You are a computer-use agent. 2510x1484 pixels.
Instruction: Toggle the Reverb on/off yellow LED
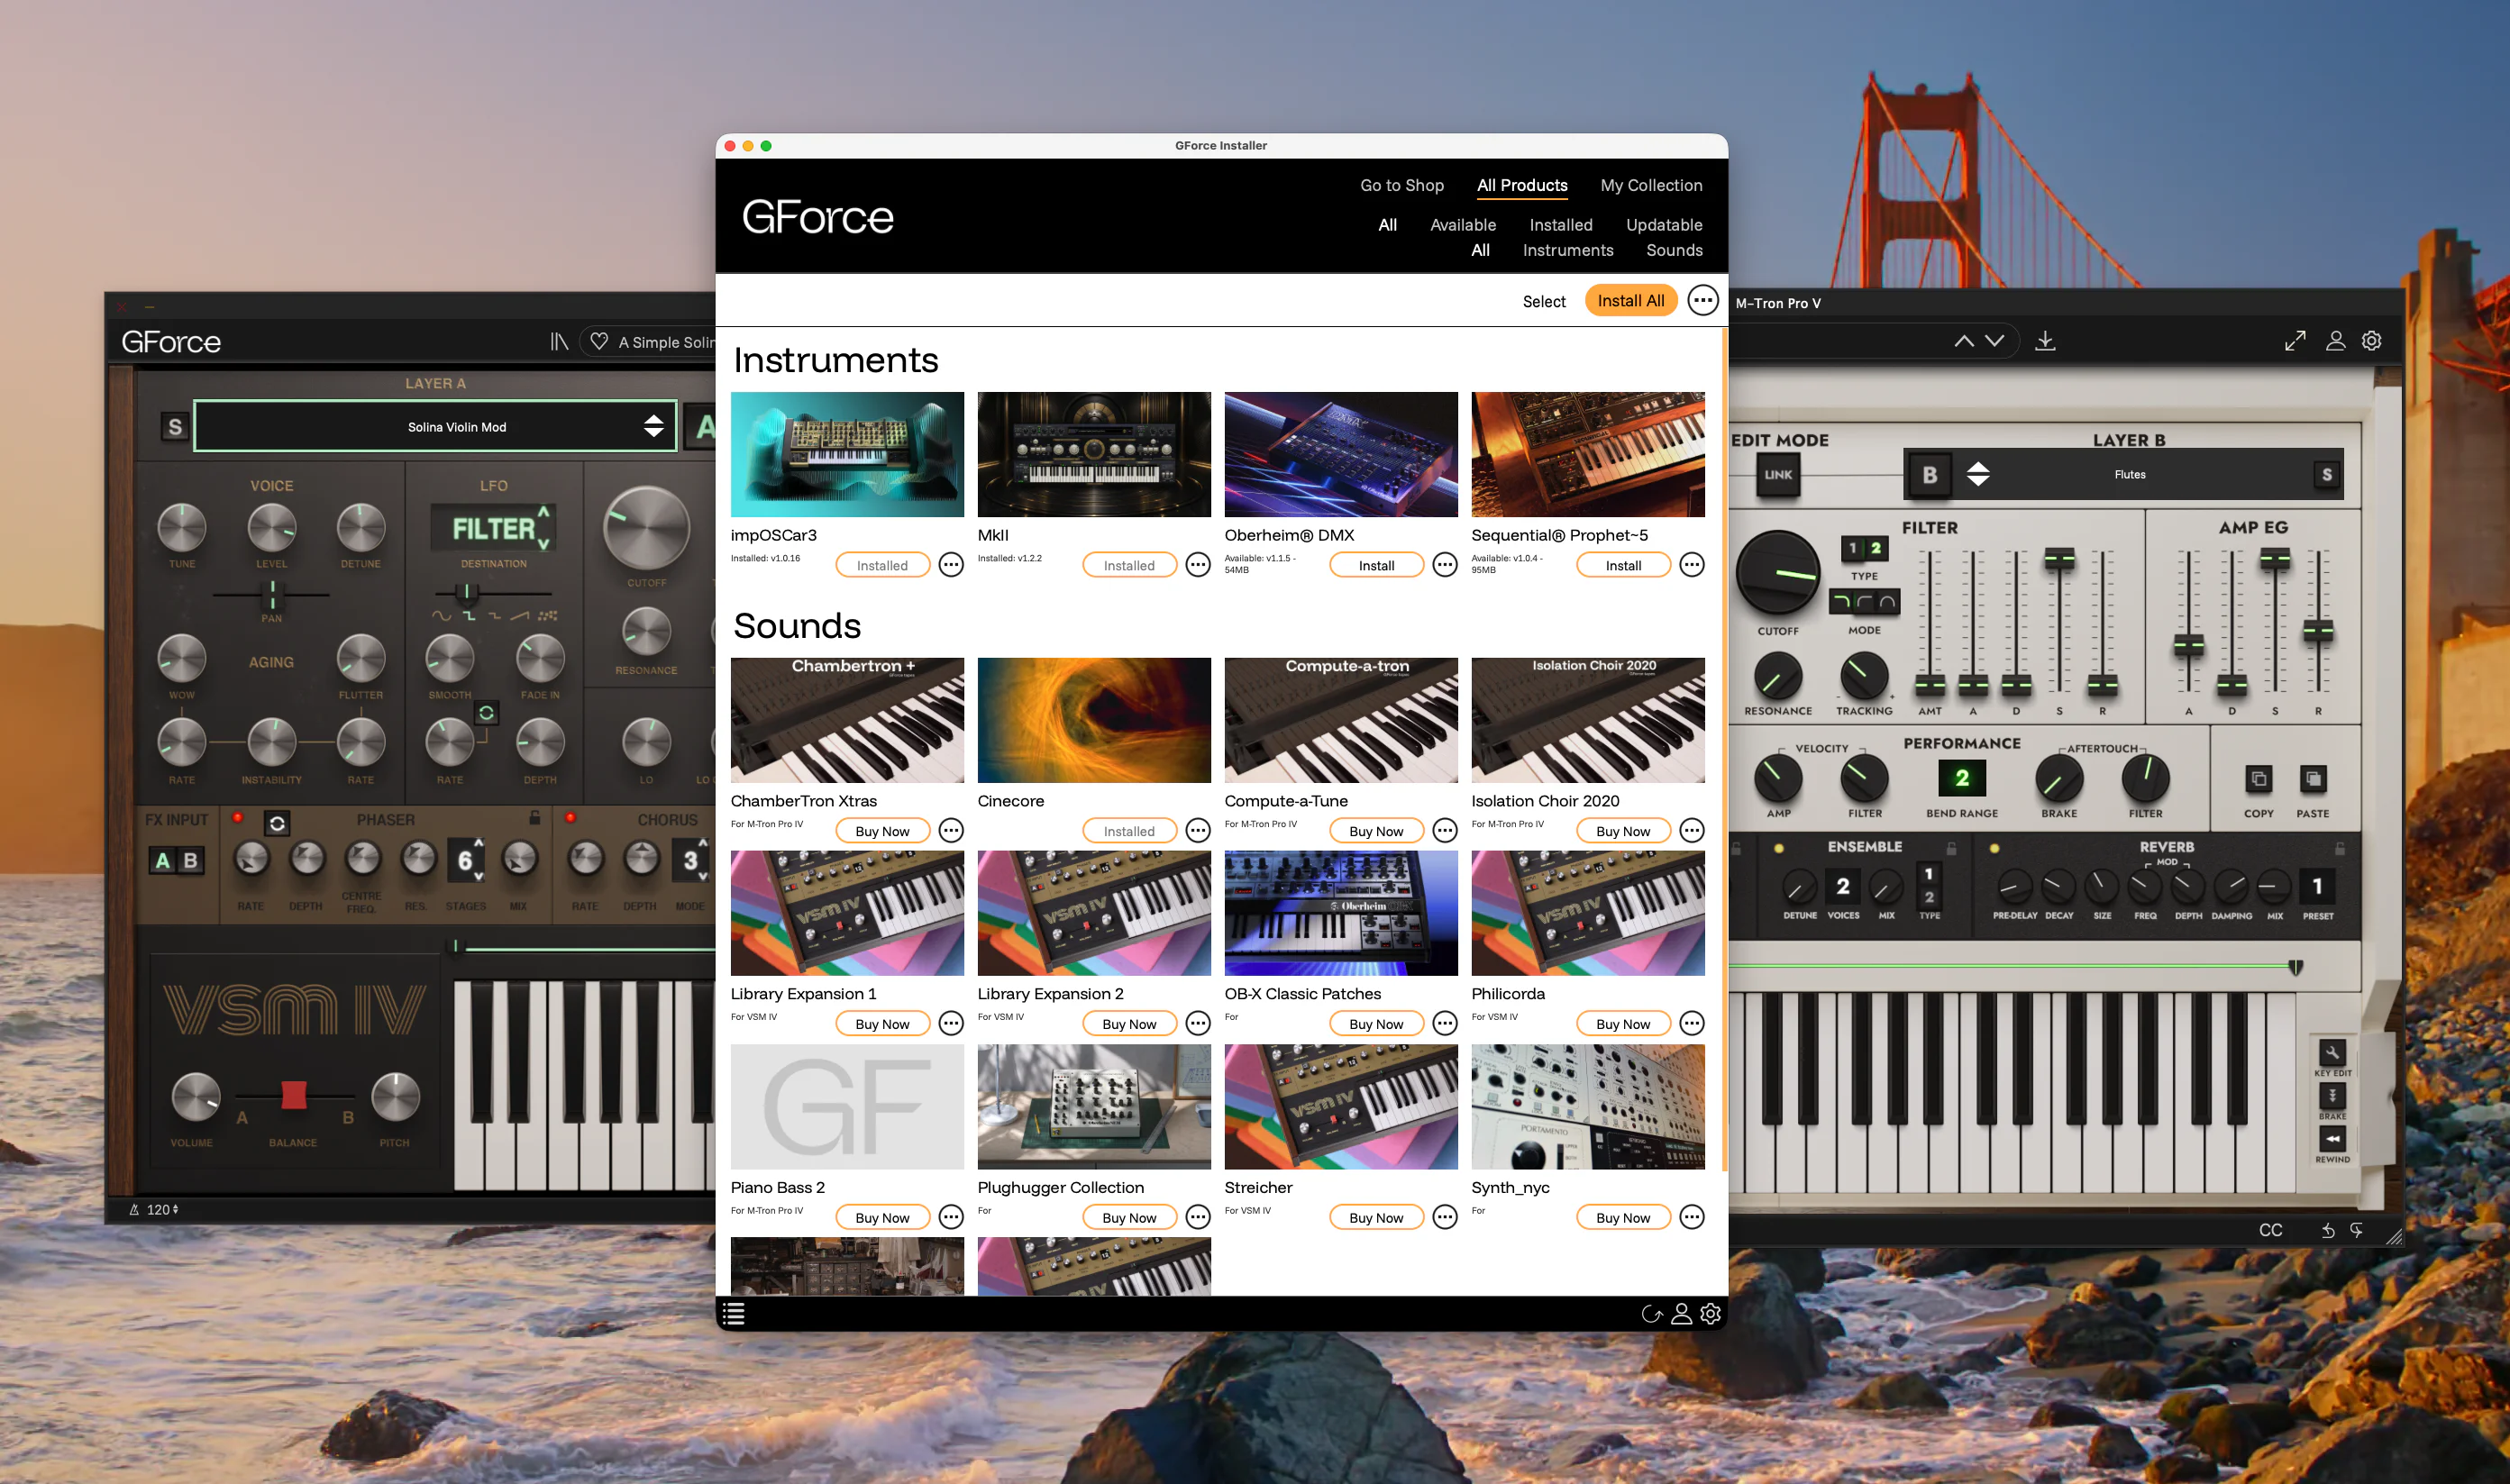(x=1994, y=848)
